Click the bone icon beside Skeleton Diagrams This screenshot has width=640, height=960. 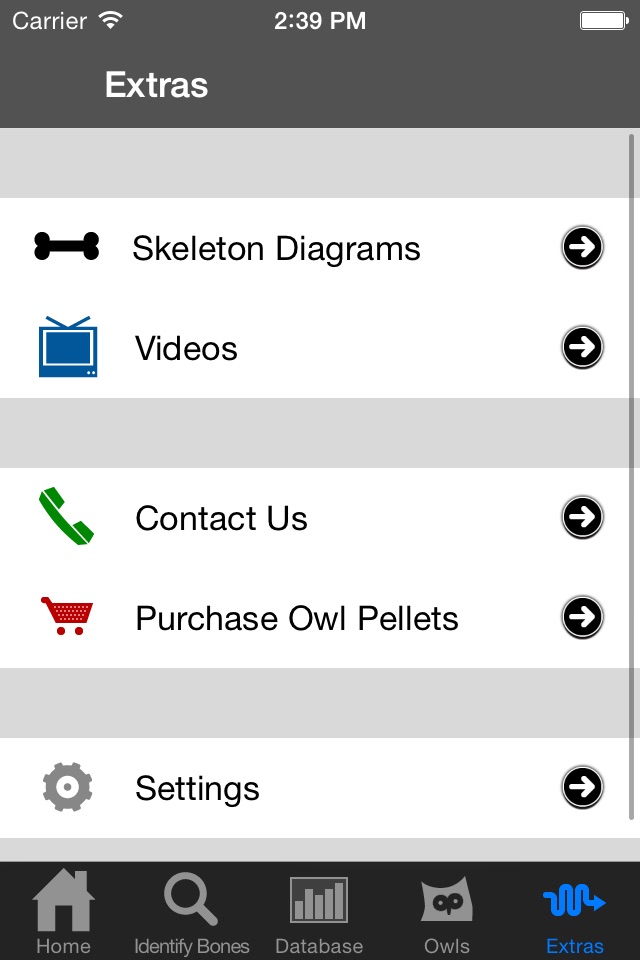click(x=67, y=247)
